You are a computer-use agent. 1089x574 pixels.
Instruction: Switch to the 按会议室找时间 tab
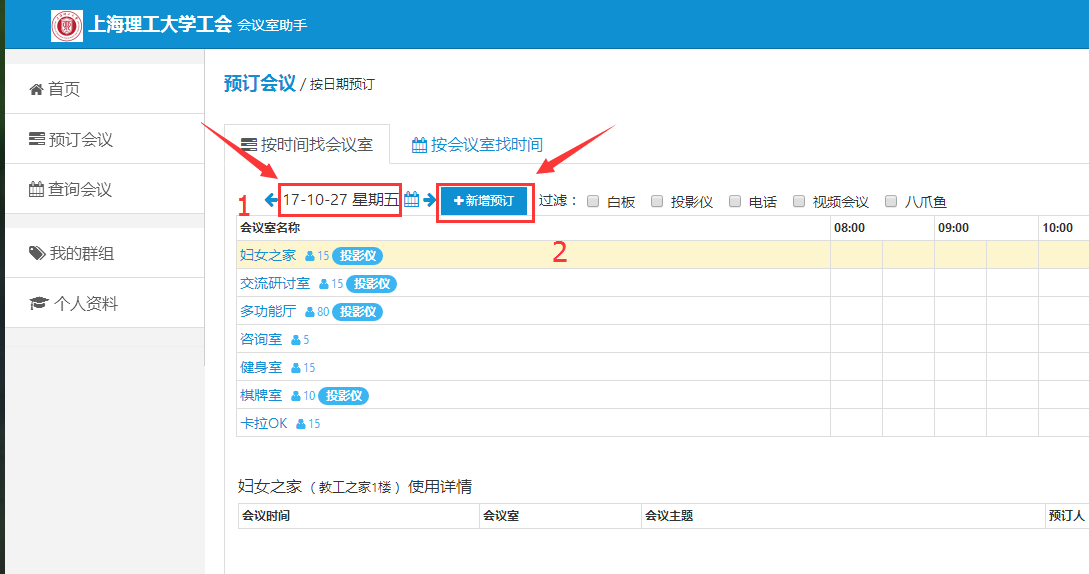pyautogui.click(x=477, y=145)
